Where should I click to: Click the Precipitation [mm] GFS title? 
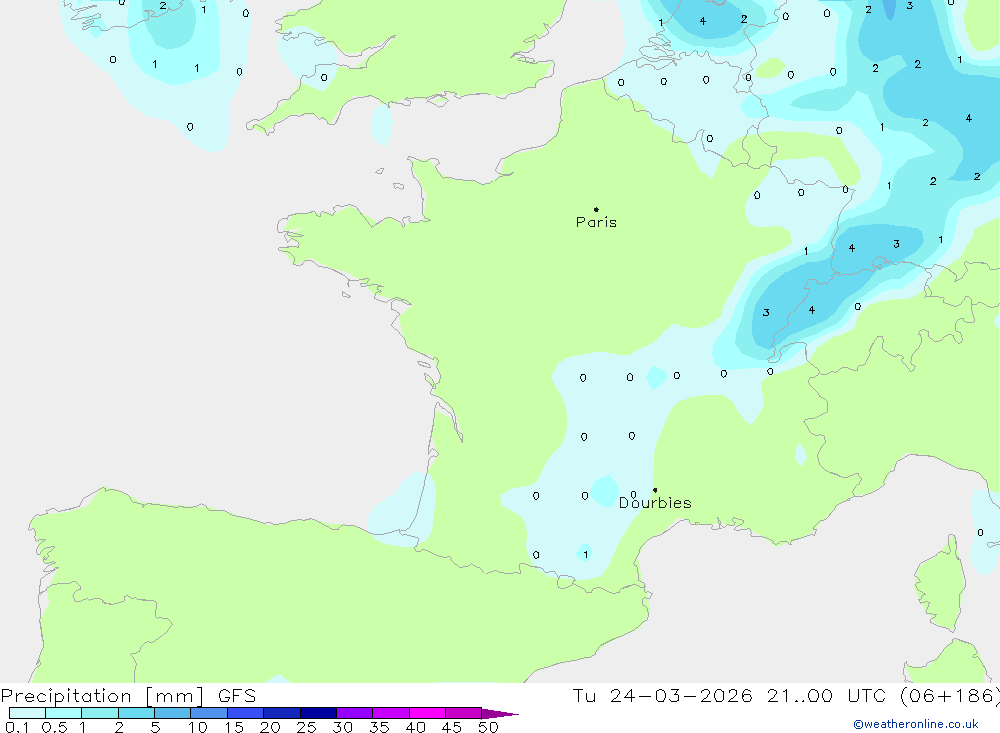tap(128, 696)
